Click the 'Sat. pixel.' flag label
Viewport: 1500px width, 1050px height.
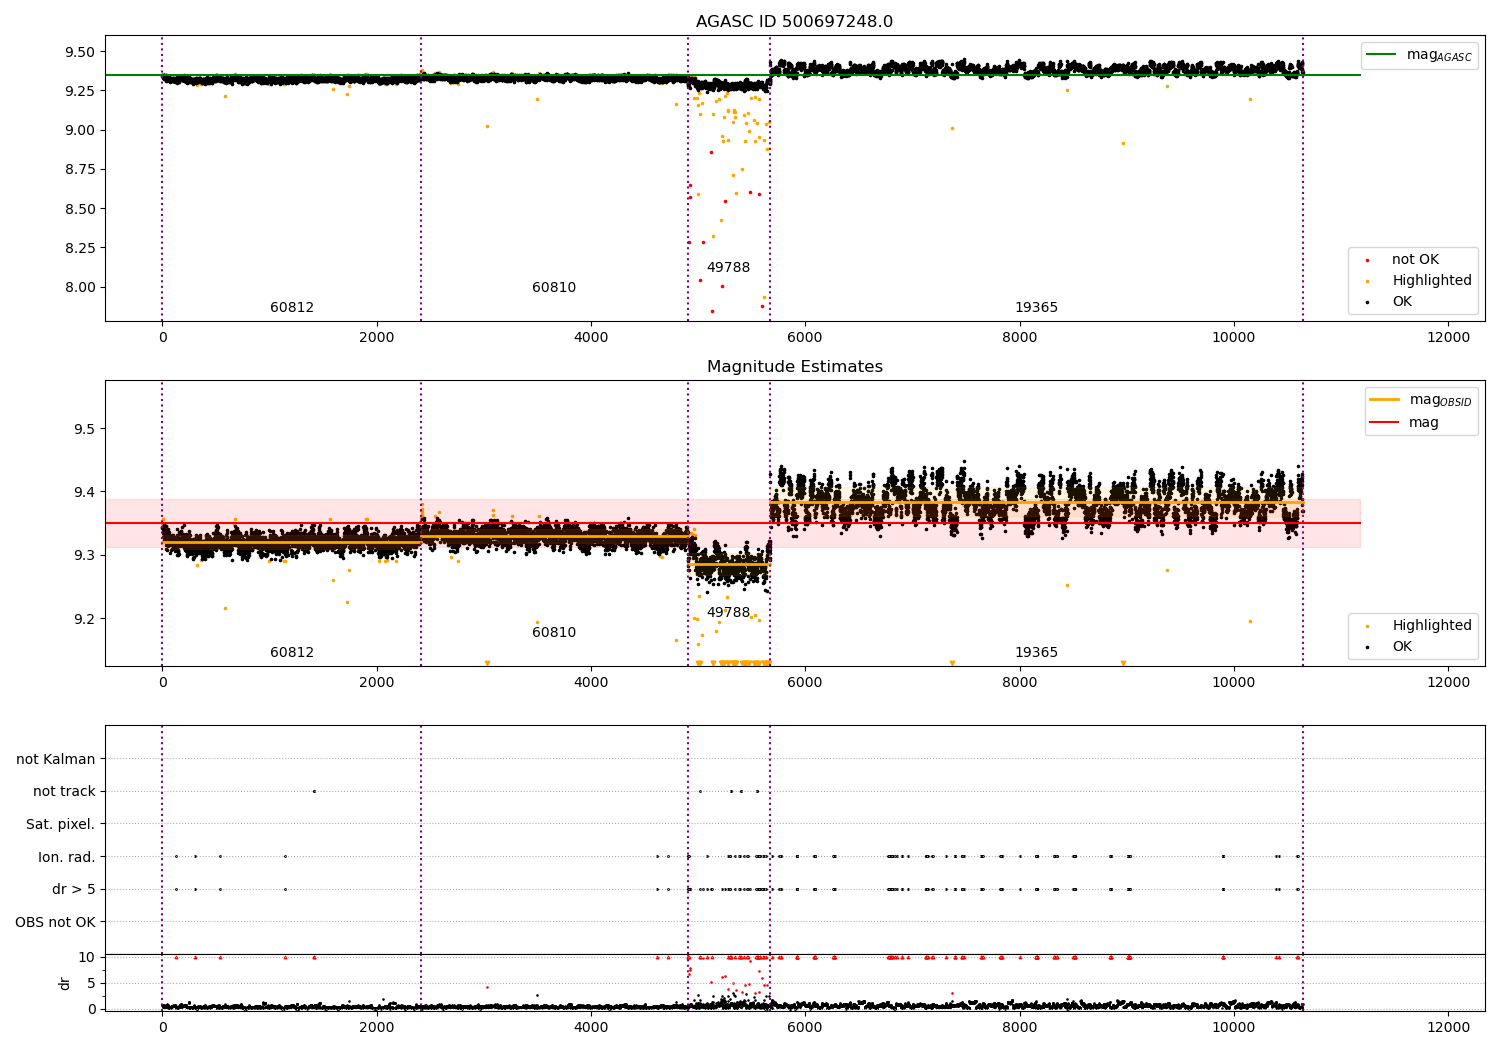click(x=60, y=824)
